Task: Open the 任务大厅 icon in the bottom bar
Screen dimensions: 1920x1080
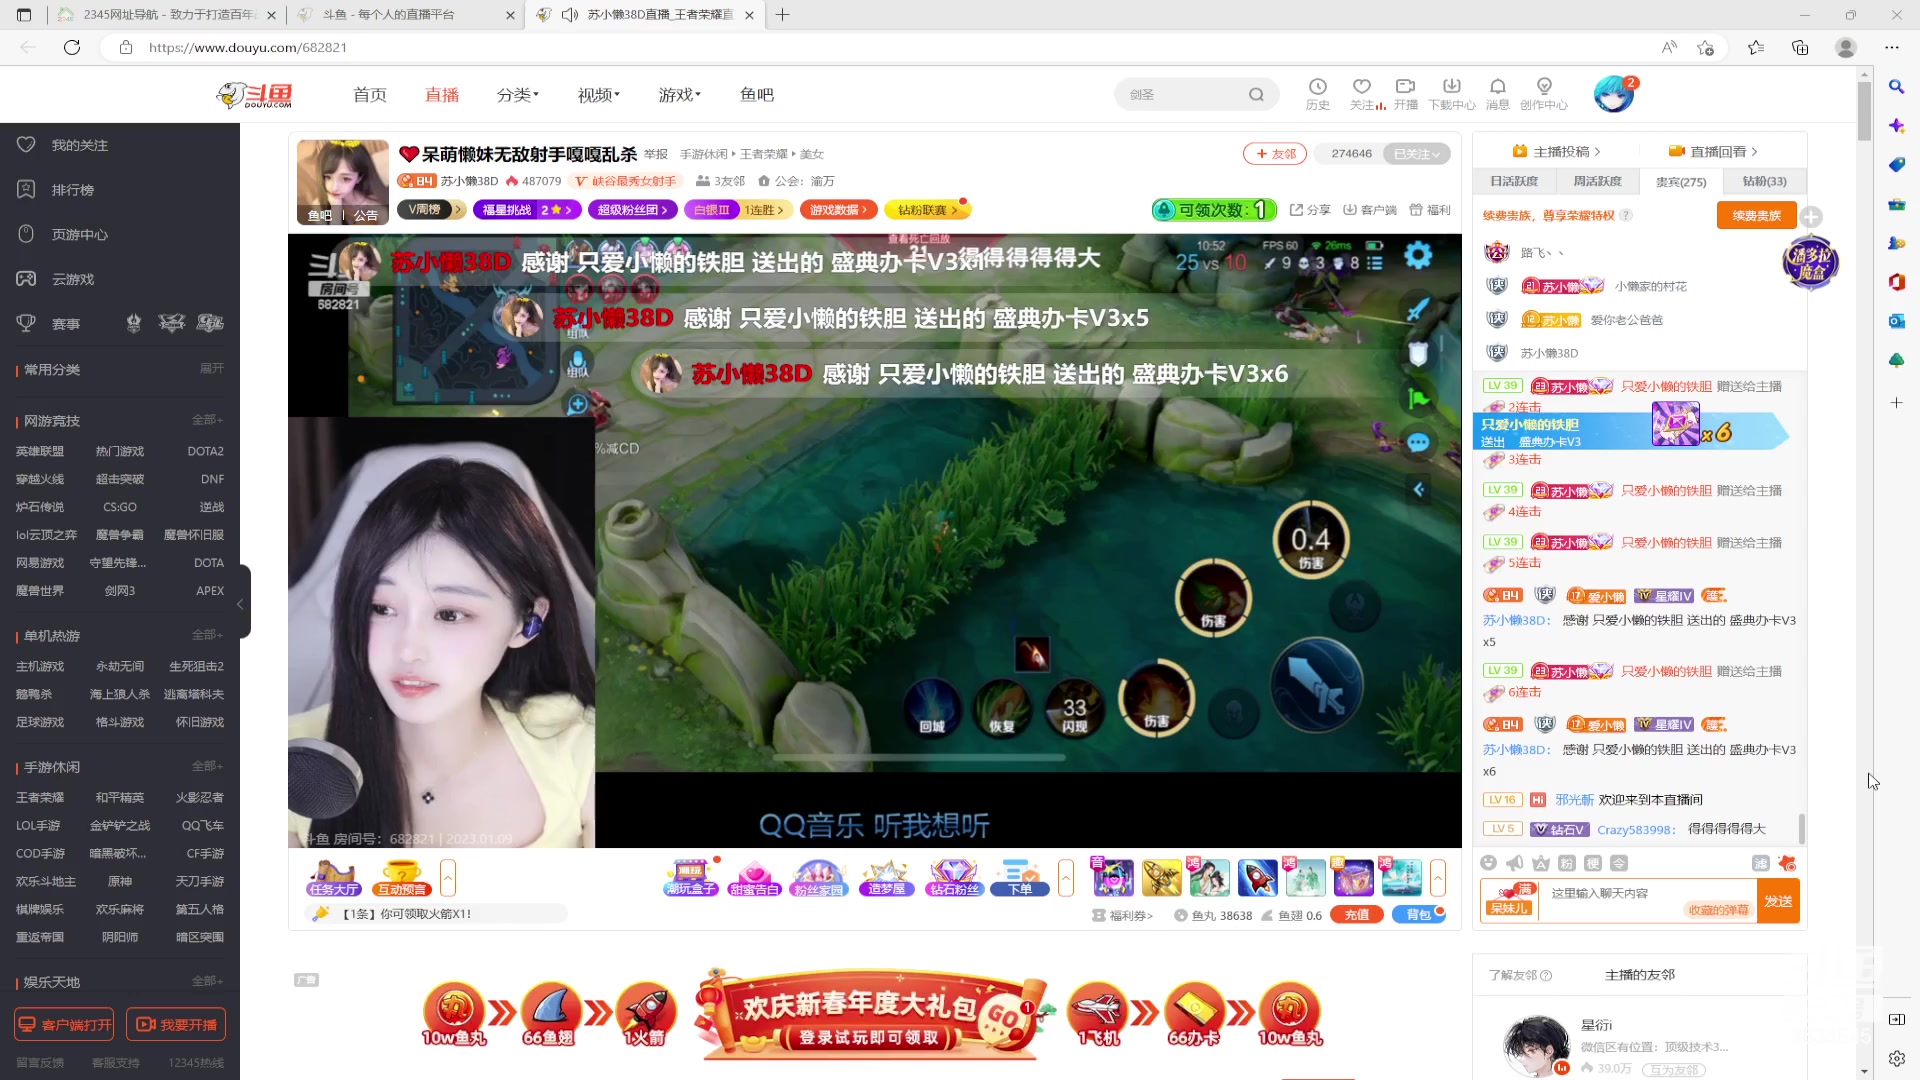Action: [334, 878]
